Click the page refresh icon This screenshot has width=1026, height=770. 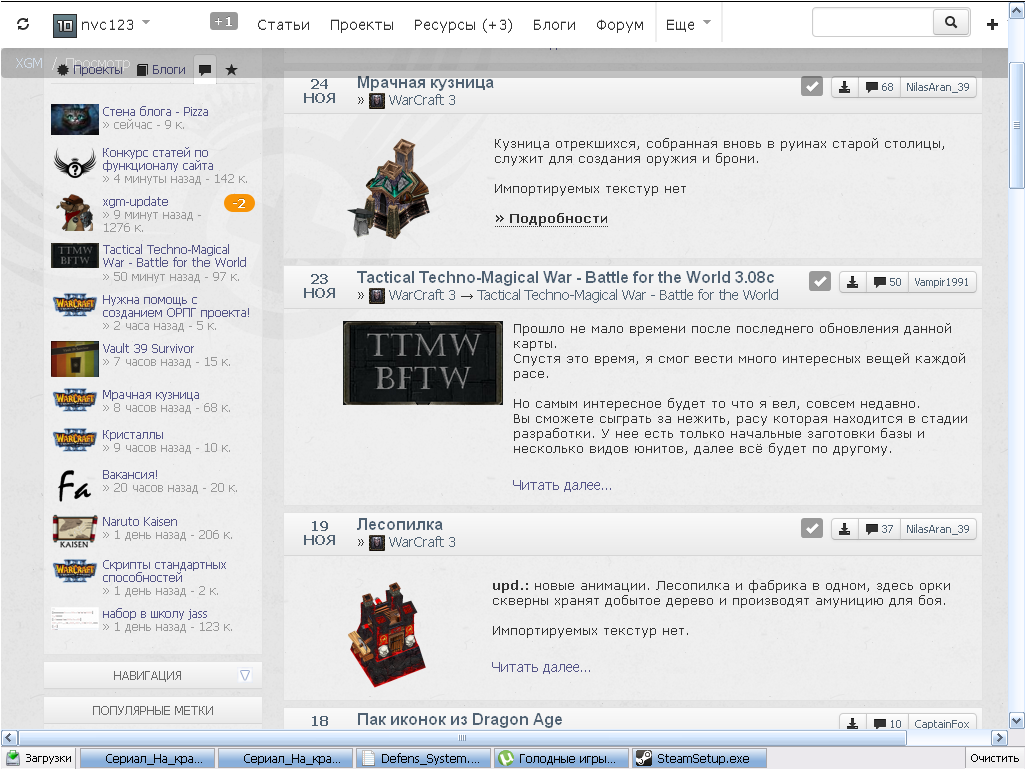click(x=23, y=24)
